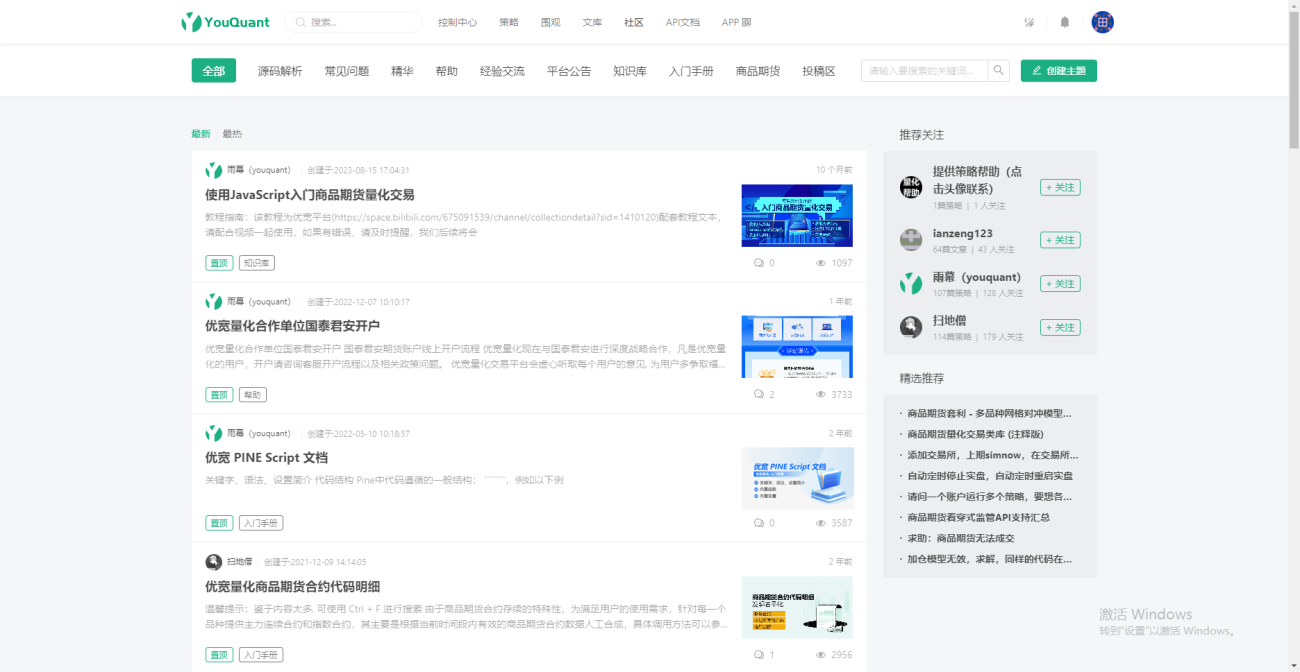Screen dimensions: 1300x672
Task: Open featured item 求助: 商品期货无法成交
Action: point(960,538)
